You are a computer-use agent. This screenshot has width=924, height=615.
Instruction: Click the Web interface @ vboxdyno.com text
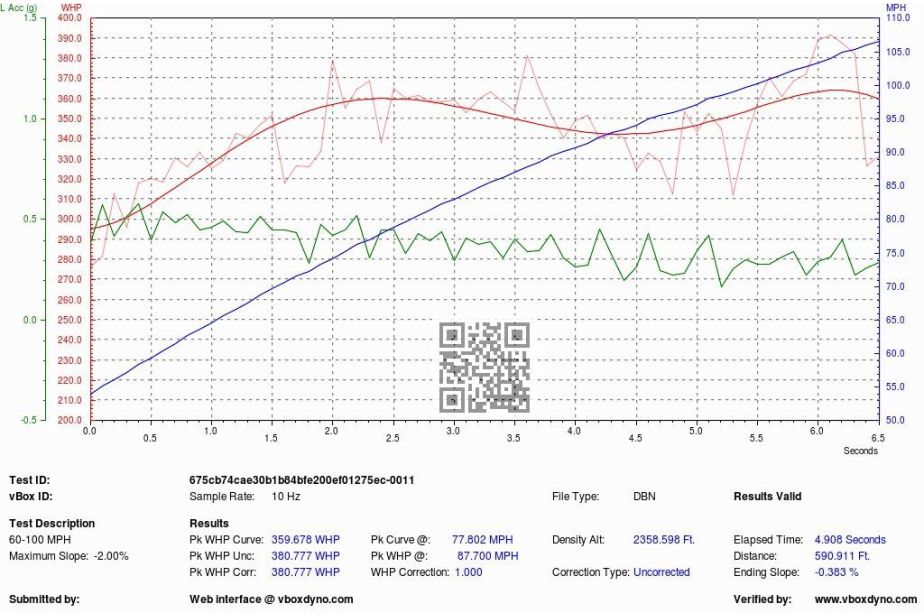tap(271, 600)
